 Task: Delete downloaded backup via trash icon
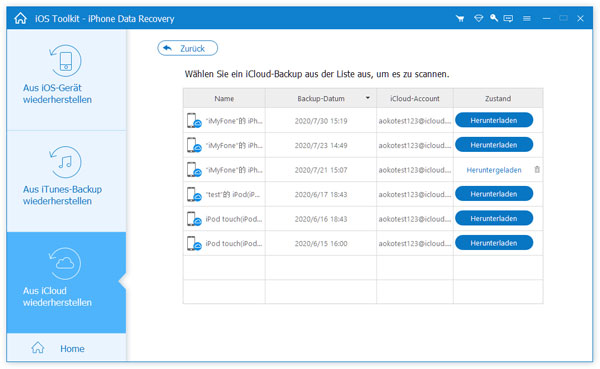(537, 169)
